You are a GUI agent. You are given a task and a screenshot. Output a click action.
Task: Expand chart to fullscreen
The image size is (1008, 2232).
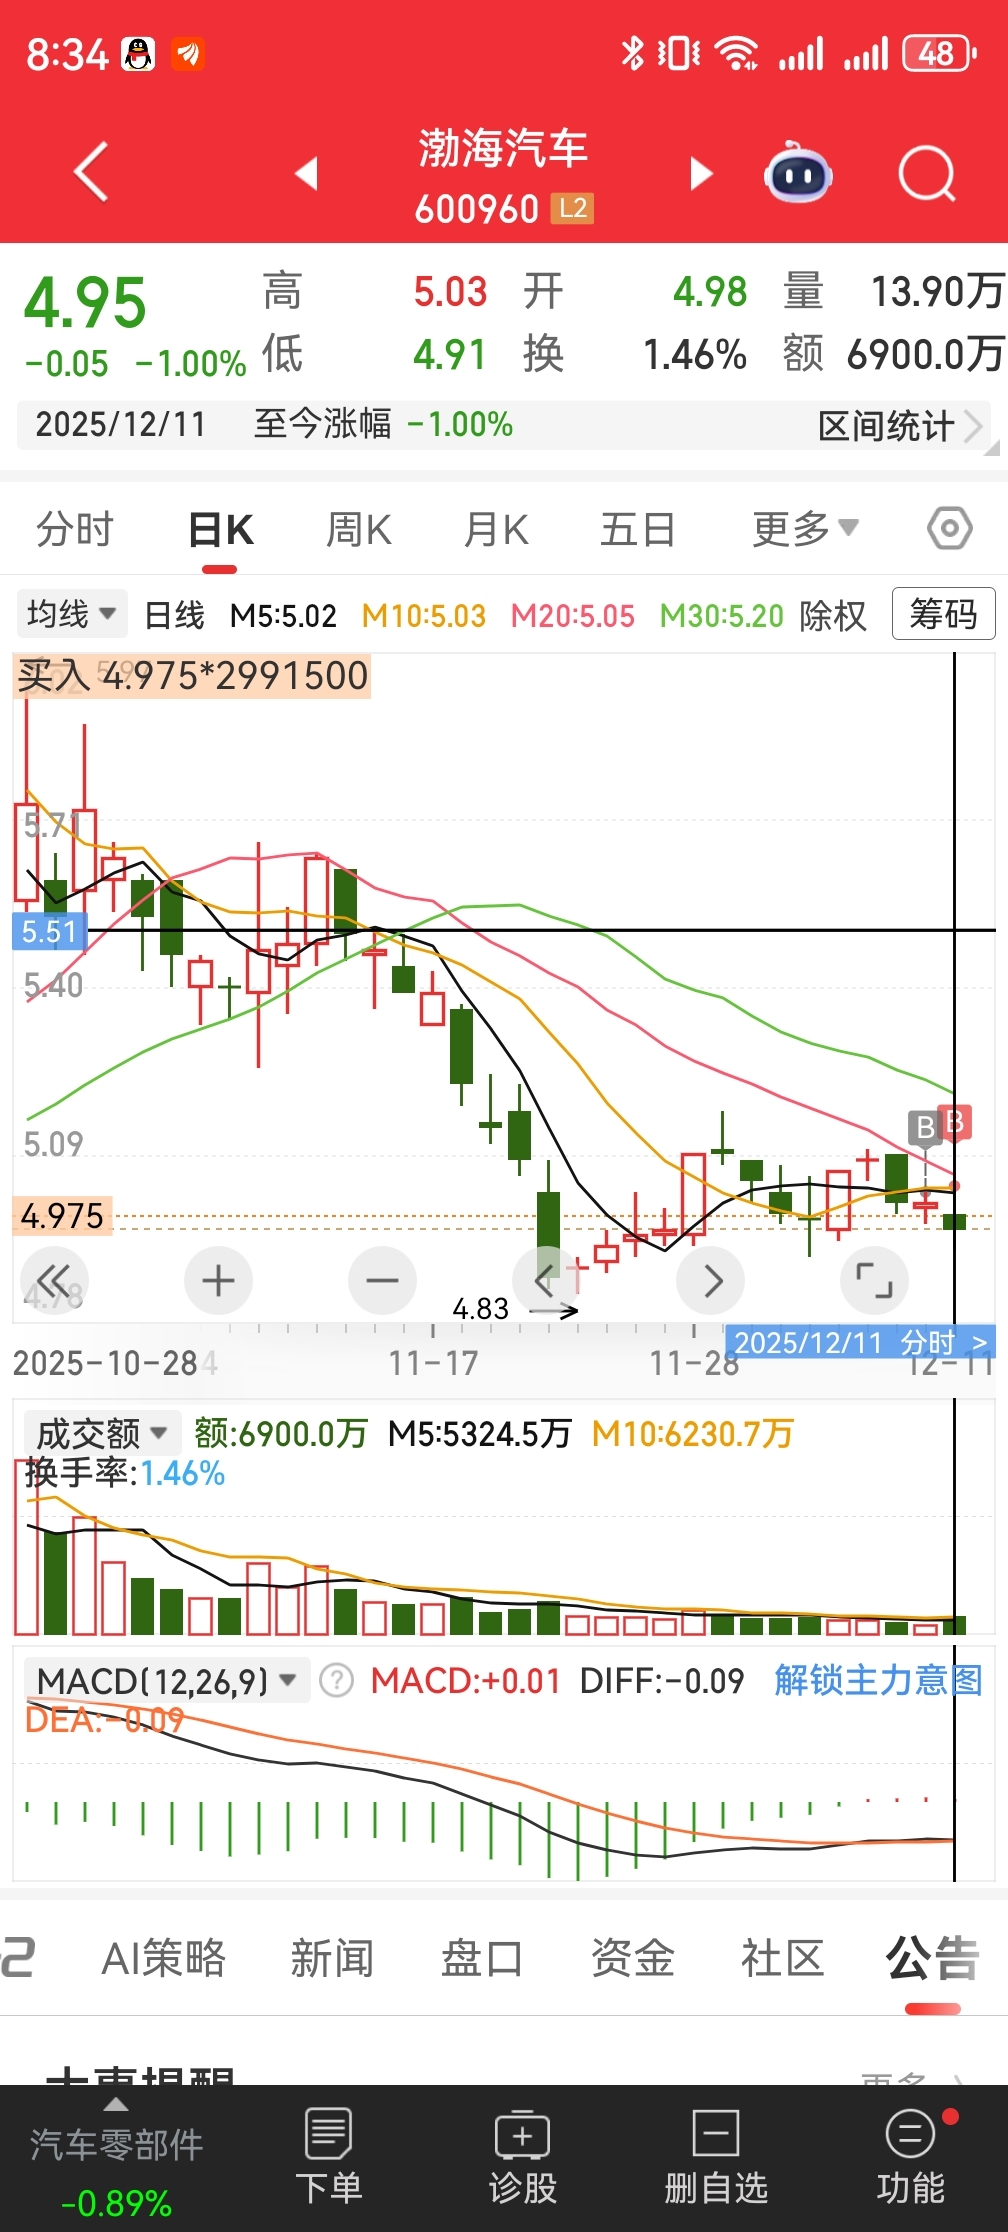(x=874, y=1280)
